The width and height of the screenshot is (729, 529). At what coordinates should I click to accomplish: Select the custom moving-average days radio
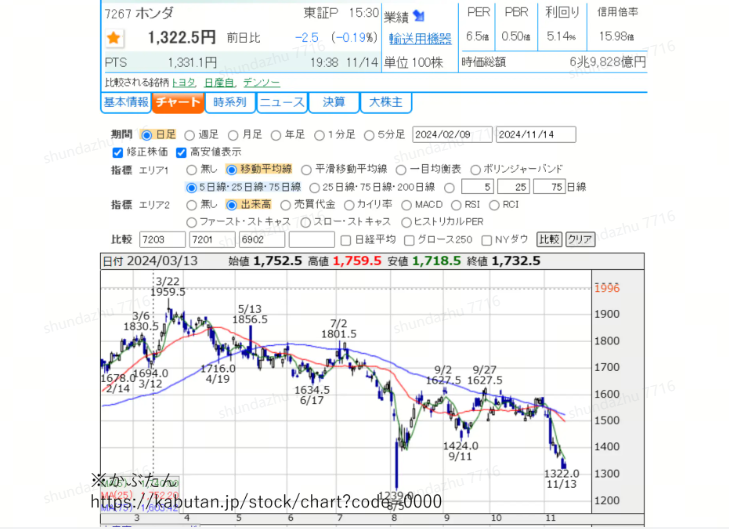(x=449, y=188)
